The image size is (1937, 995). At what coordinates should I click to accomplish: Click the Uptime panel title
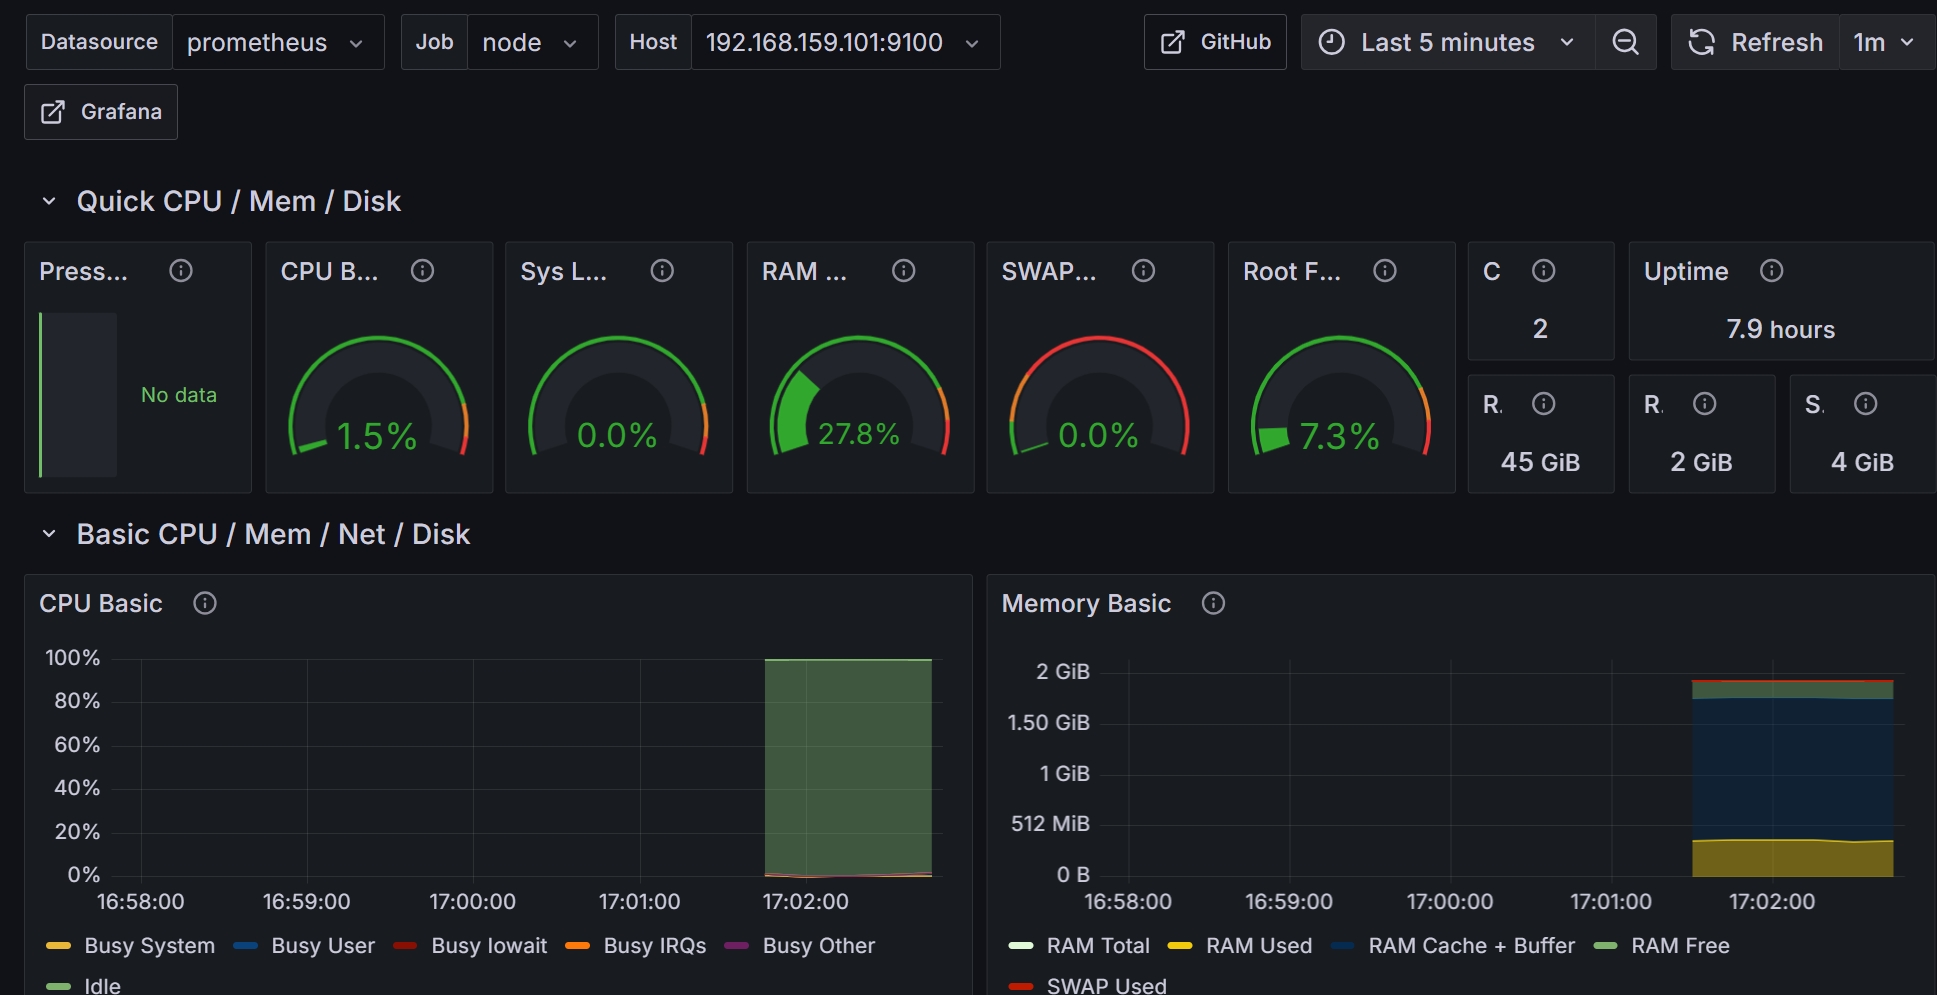pos(1686,272)
